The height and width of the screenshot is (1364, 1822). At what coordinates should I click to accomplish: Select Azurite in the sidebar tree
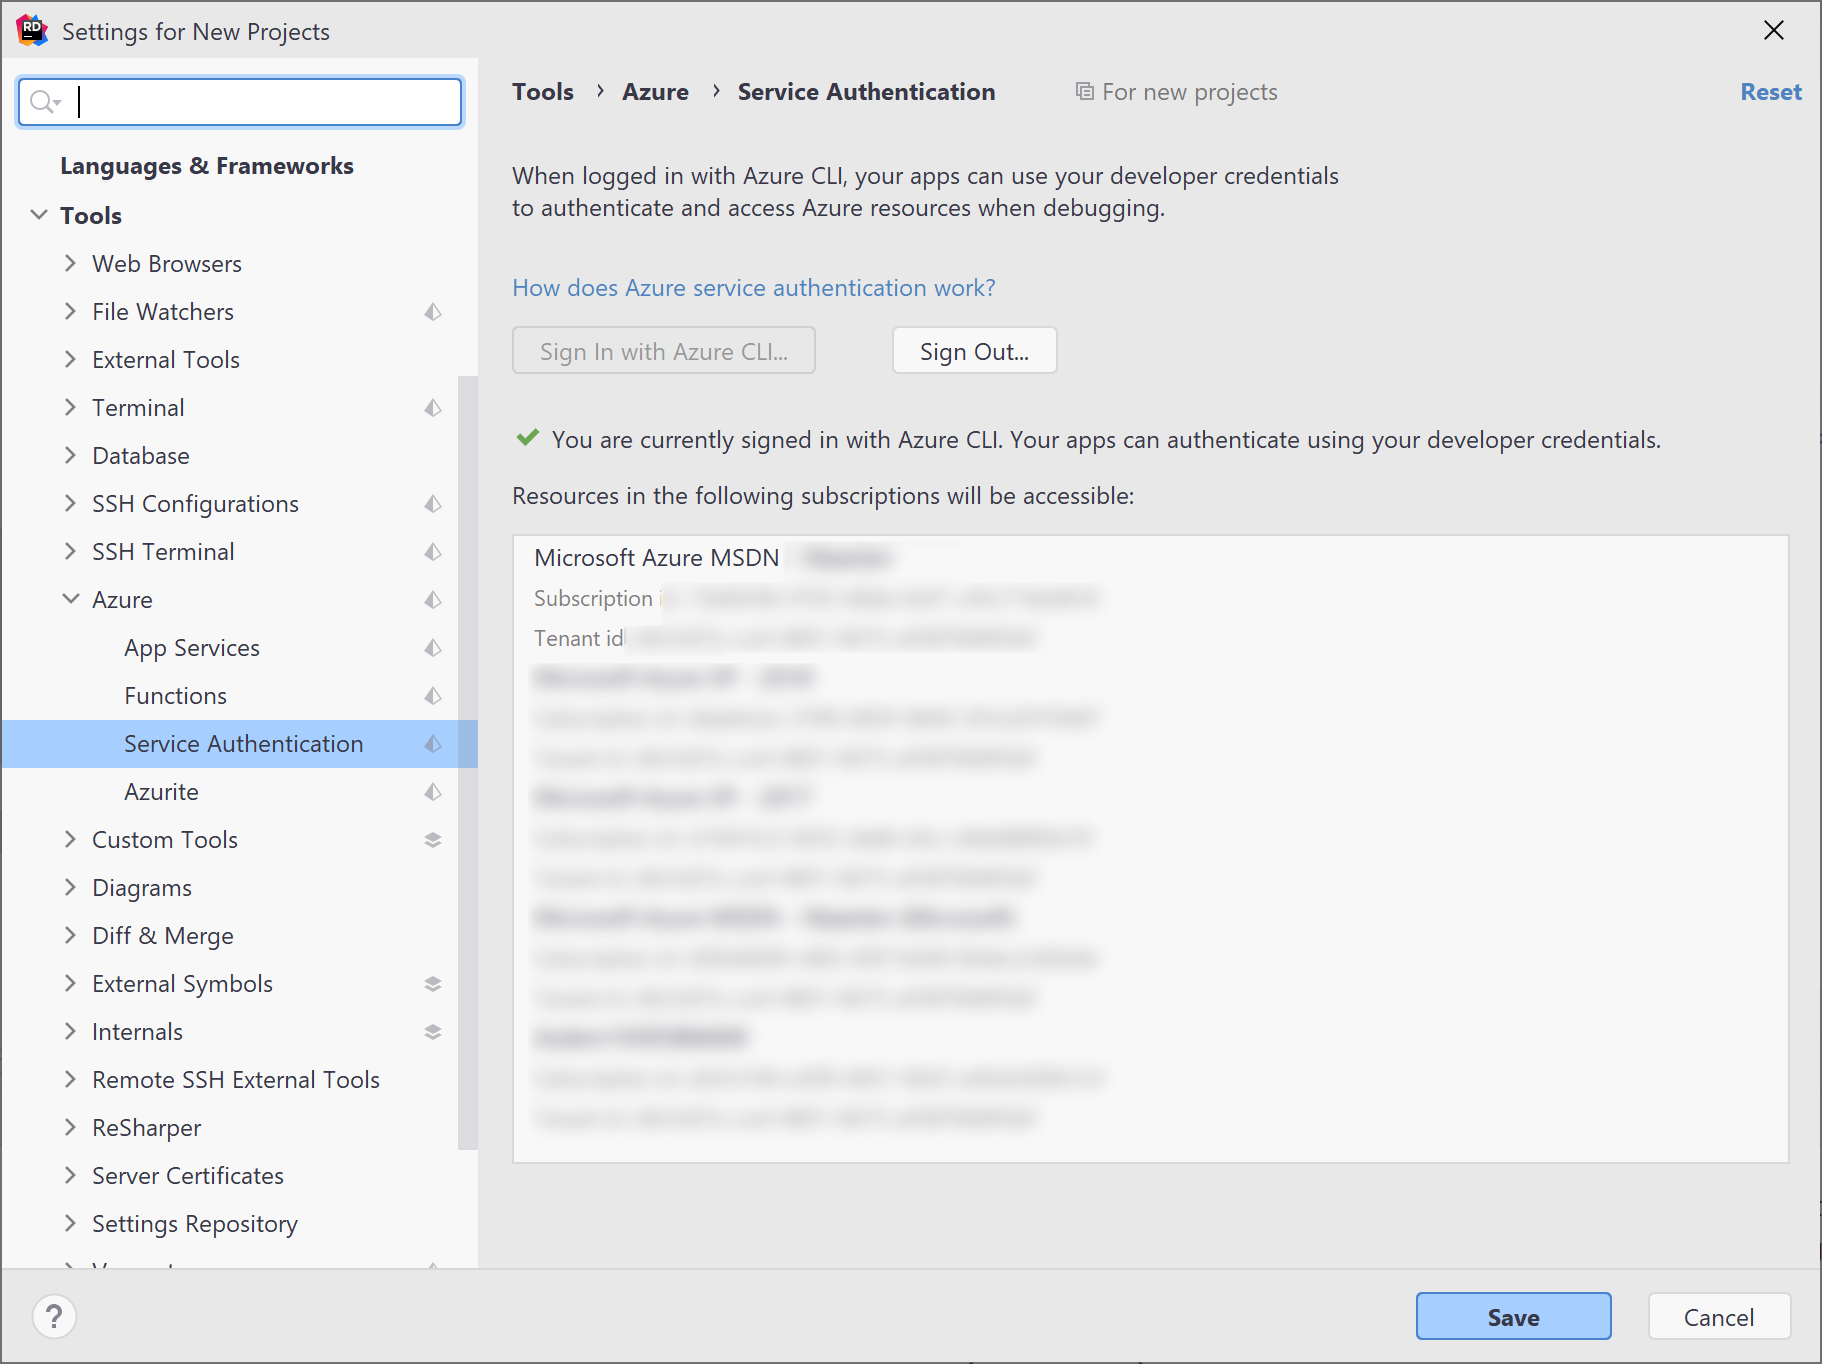[x=161, y=791]
